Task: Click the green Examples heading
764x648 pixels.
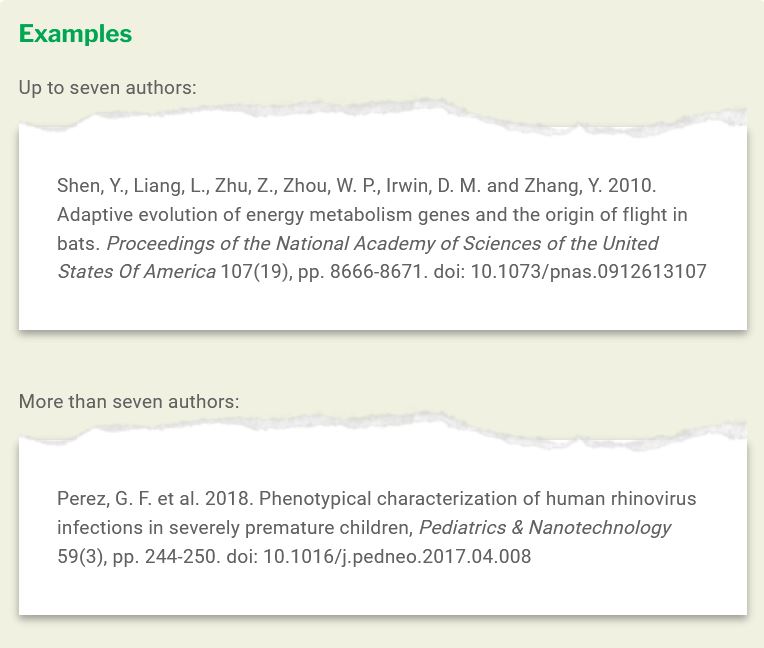Action: click(75, 34)
